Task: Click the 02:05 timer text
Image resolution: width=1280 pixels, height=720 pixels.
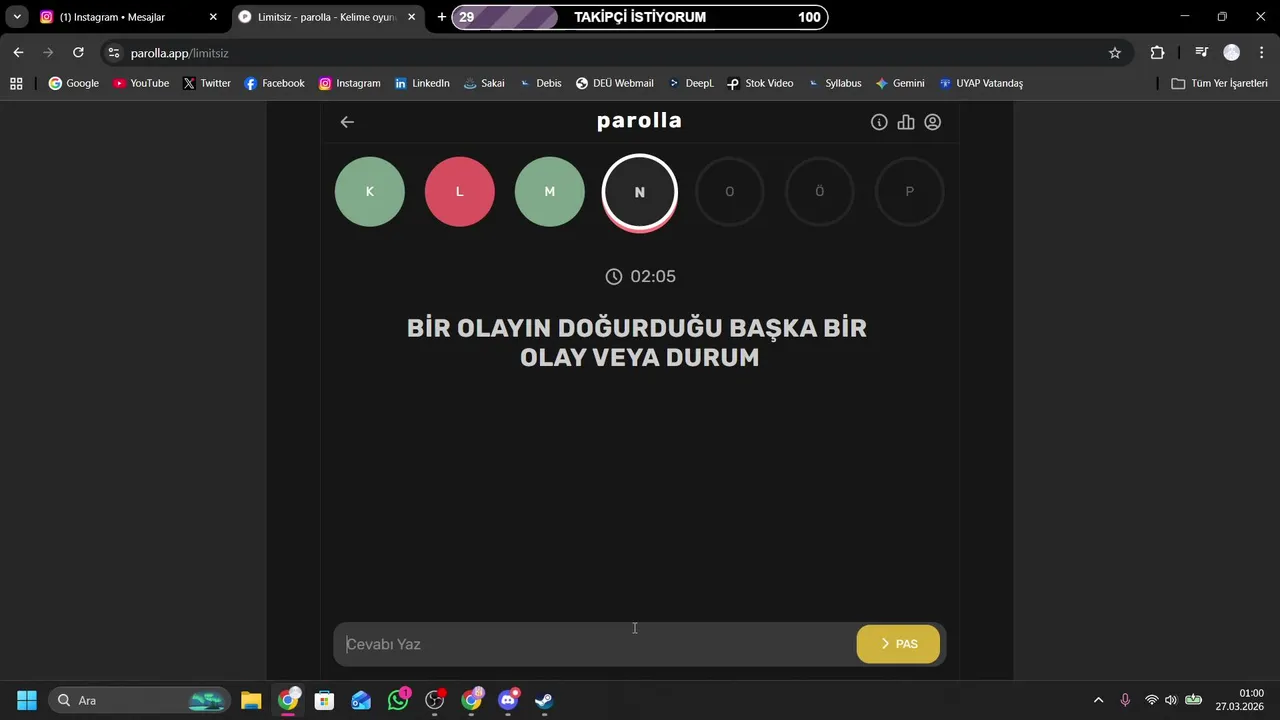Action: (x=653, y=277)
